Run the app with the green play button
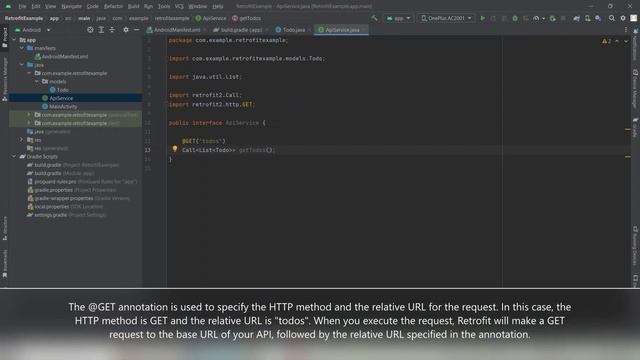This screenshot has height=360, width=640. [482, 18]
